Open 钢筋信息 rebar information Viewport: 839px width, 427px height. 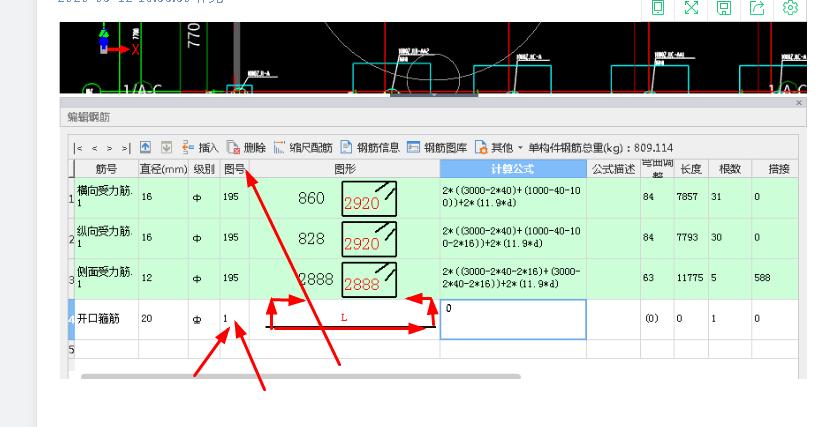(370, 148)
